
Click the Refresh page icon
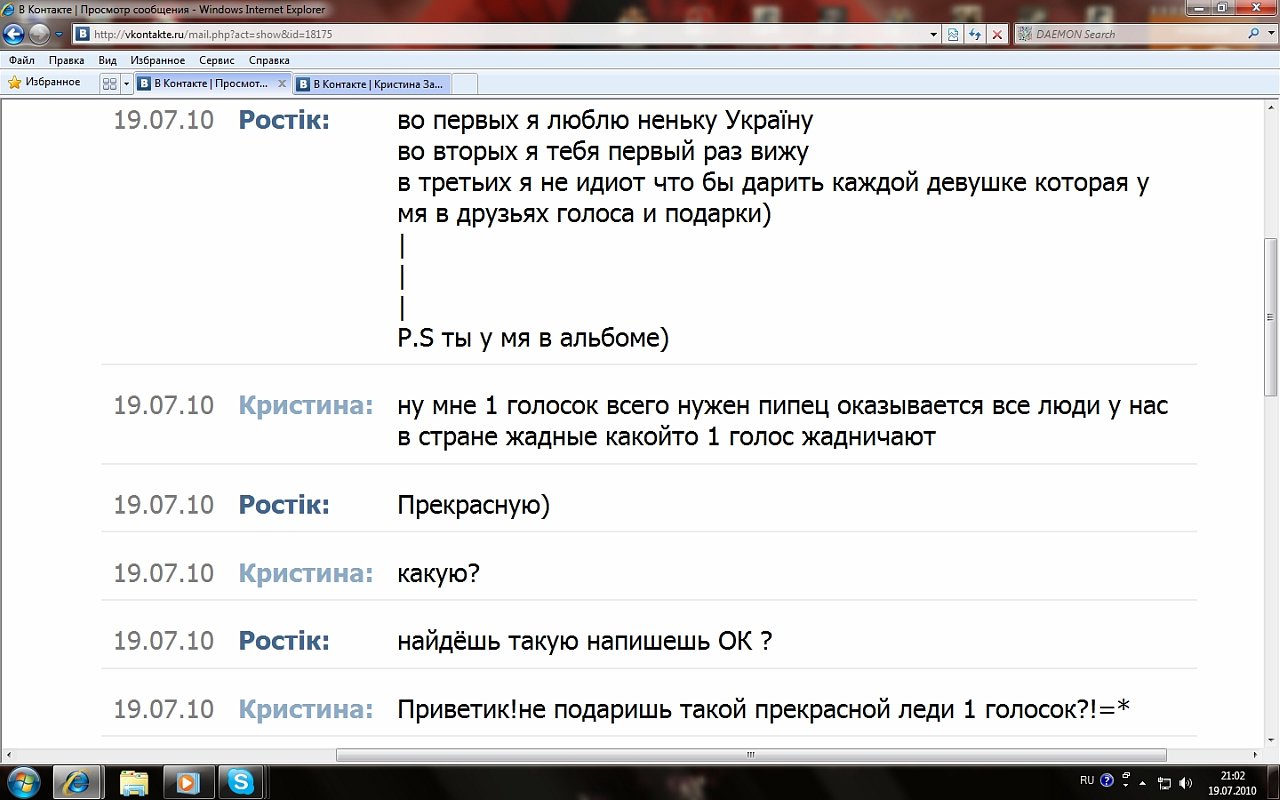point(975,34)
